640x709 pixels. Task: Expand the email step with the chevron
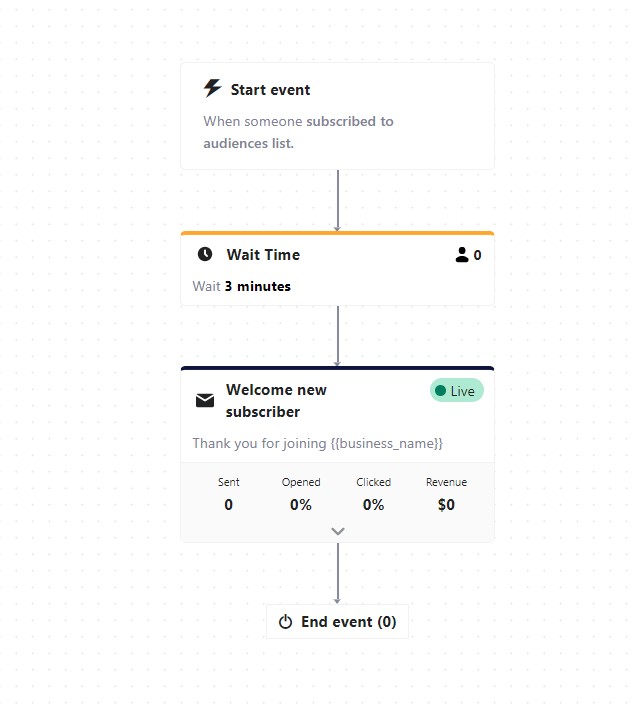[338, 531]
